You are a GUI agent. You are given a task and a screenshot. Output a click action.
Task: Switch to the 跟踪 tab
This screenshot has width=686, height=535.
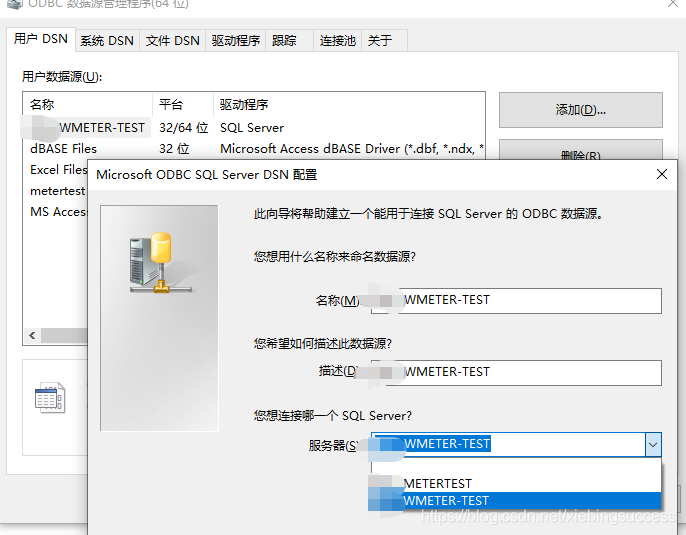(289, 41)
